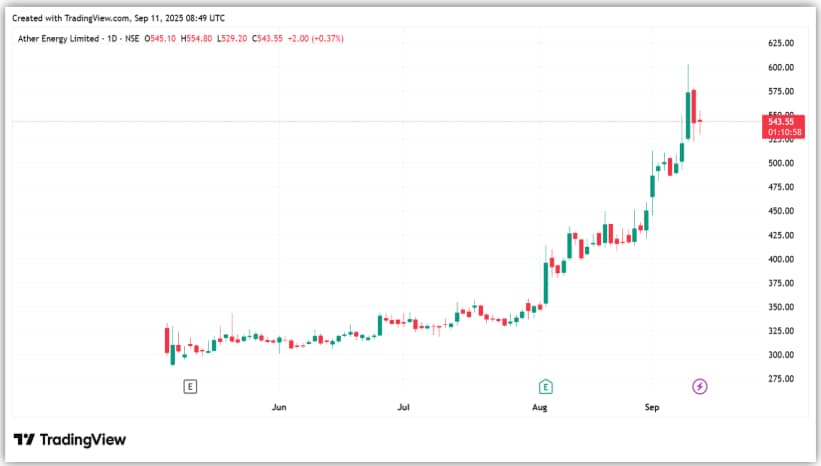821x466 pixels.
Task: Click the 275.00 price axis label
Action: click(x=781, y=379)
